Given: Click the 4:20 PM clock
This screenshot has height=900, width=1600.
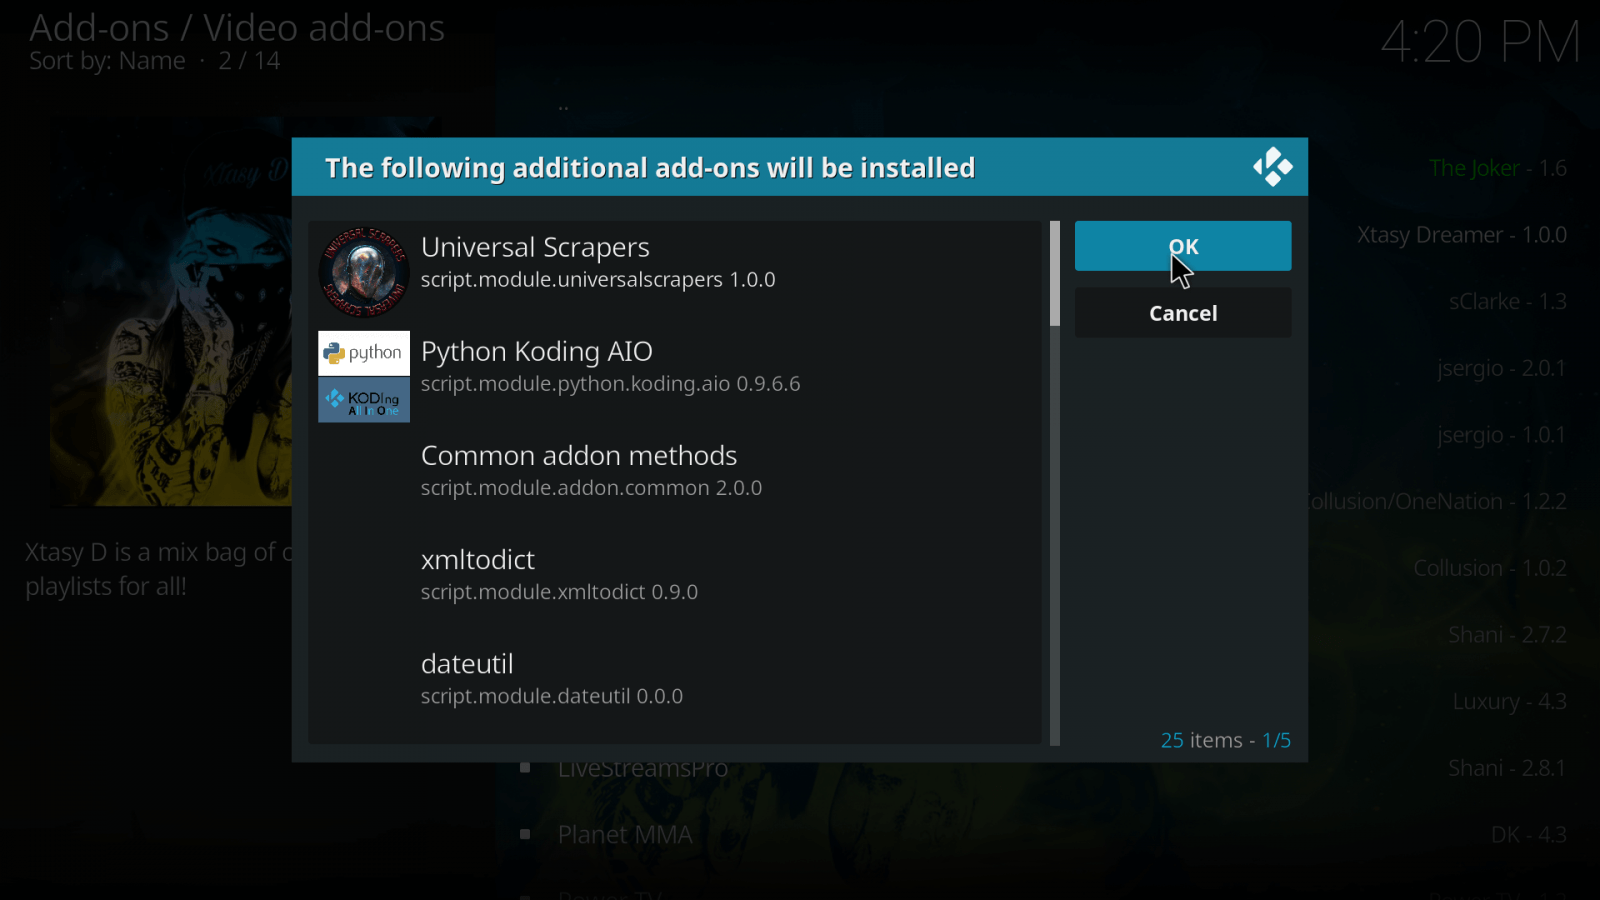Looking at the screenshot, I should (1480, 43).
